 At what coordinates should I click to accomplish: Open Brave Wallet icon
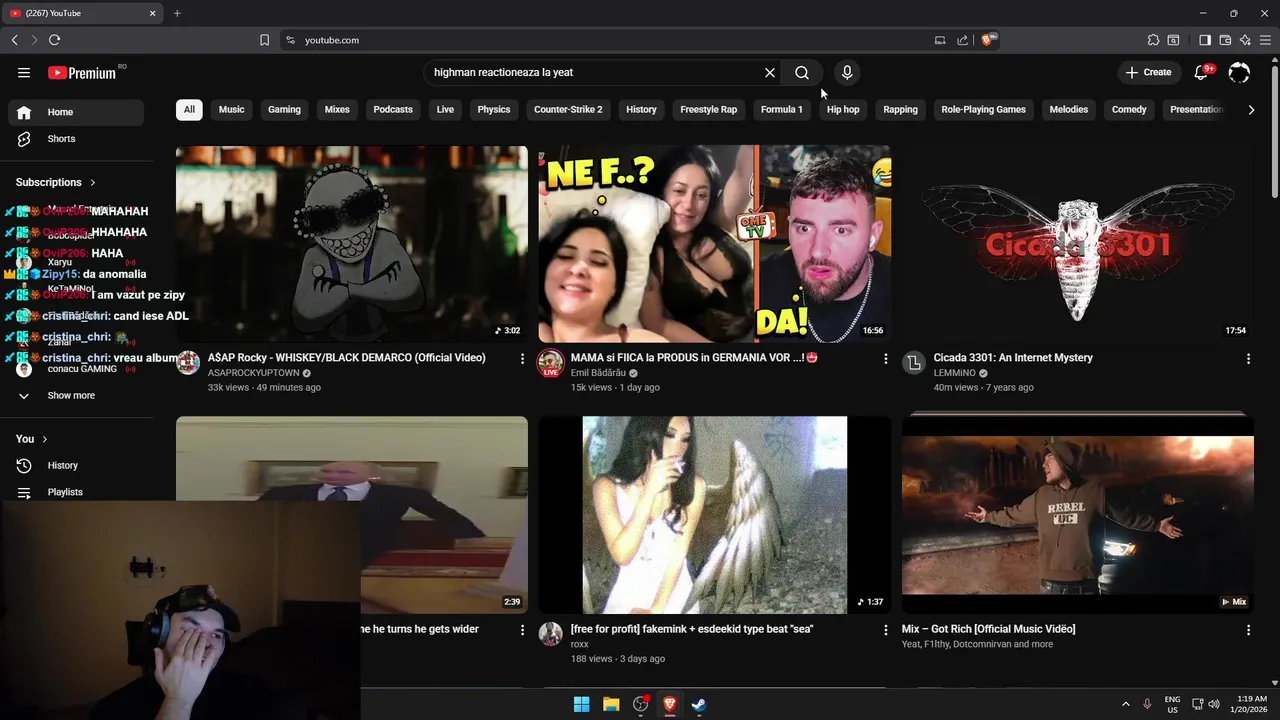[x=1225, y=40]
